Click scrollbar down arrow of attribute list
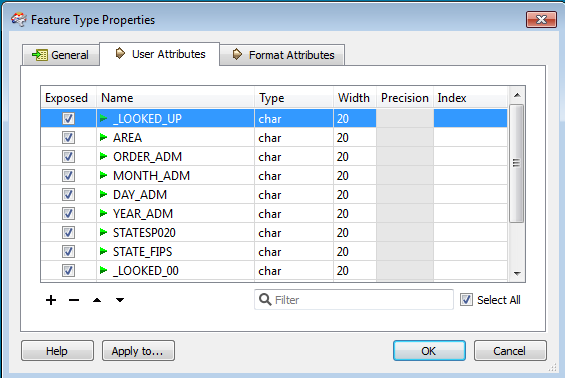This screenshot has width=565, height=378. click(x=517, y=274)
